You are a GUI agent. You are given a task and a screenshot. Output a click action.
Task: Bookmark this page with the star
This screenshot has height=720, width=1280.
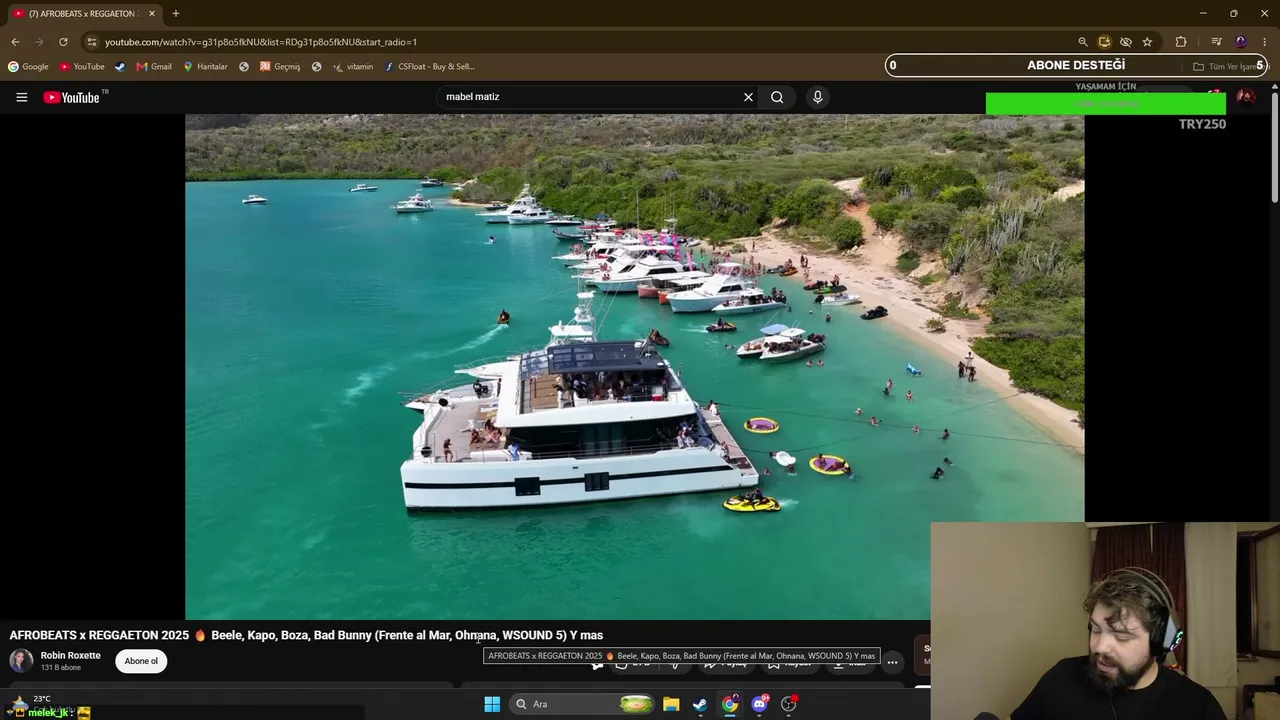coord(1147,42)
